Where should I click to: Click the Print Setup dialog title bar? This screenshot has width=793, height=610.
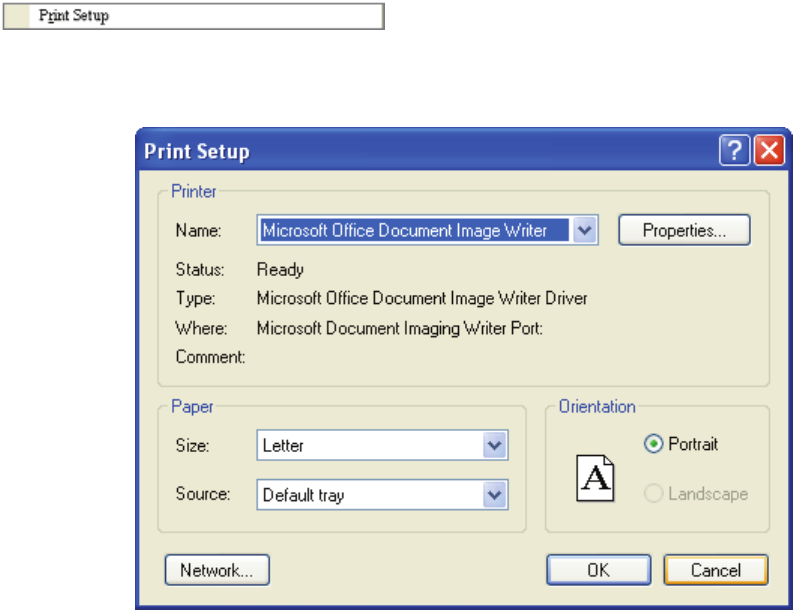420,151
